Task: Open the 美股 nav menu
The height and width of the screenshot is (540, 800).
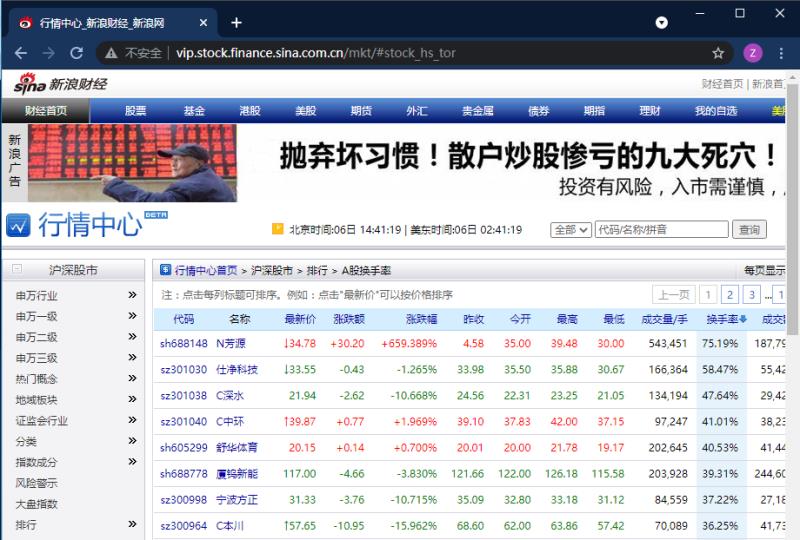Action: click(x=306, y=111)
